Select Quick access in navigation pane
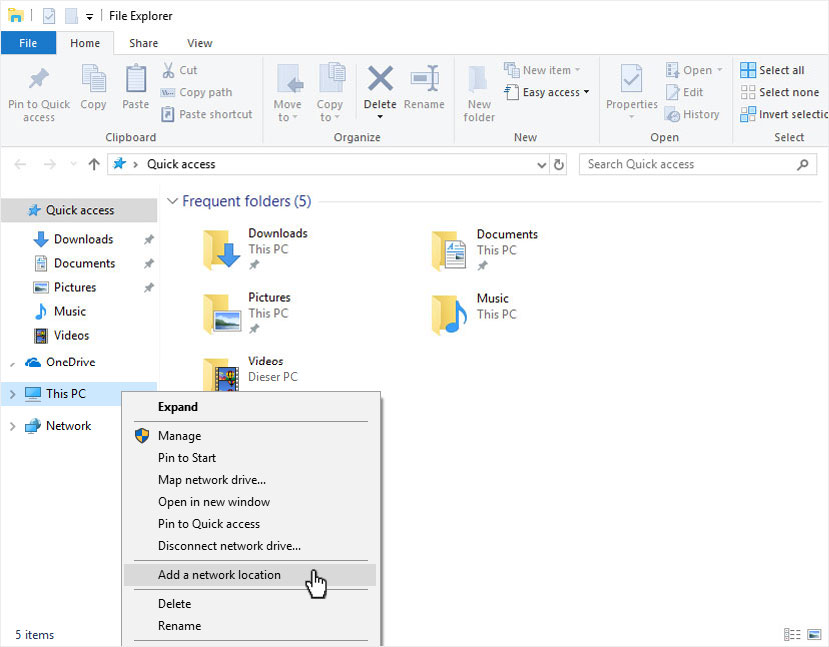Image resolution: width=829 pixels, height=647 pixels. coord(79,210)
